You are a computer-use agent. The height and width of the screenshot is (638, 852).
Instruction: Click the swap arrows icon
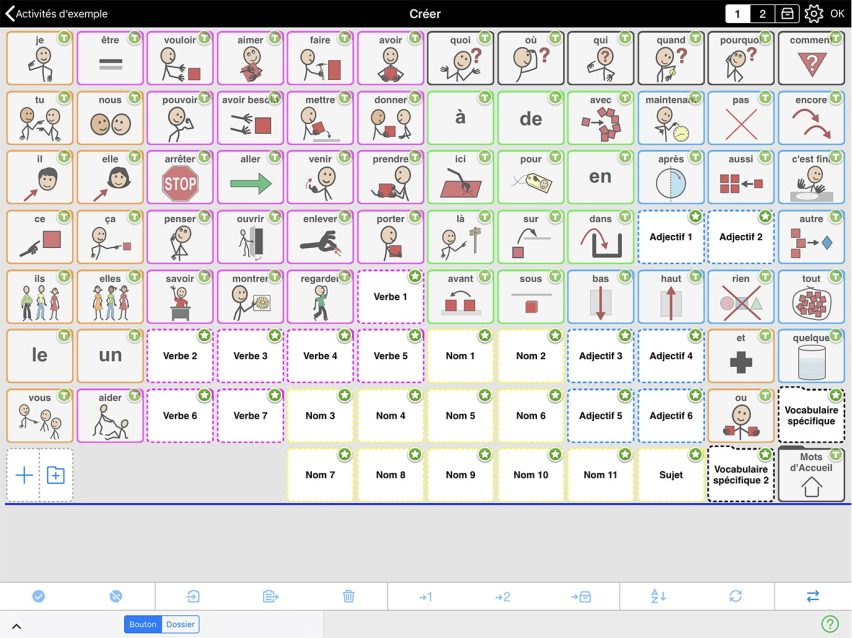click(x=813, y=596)
